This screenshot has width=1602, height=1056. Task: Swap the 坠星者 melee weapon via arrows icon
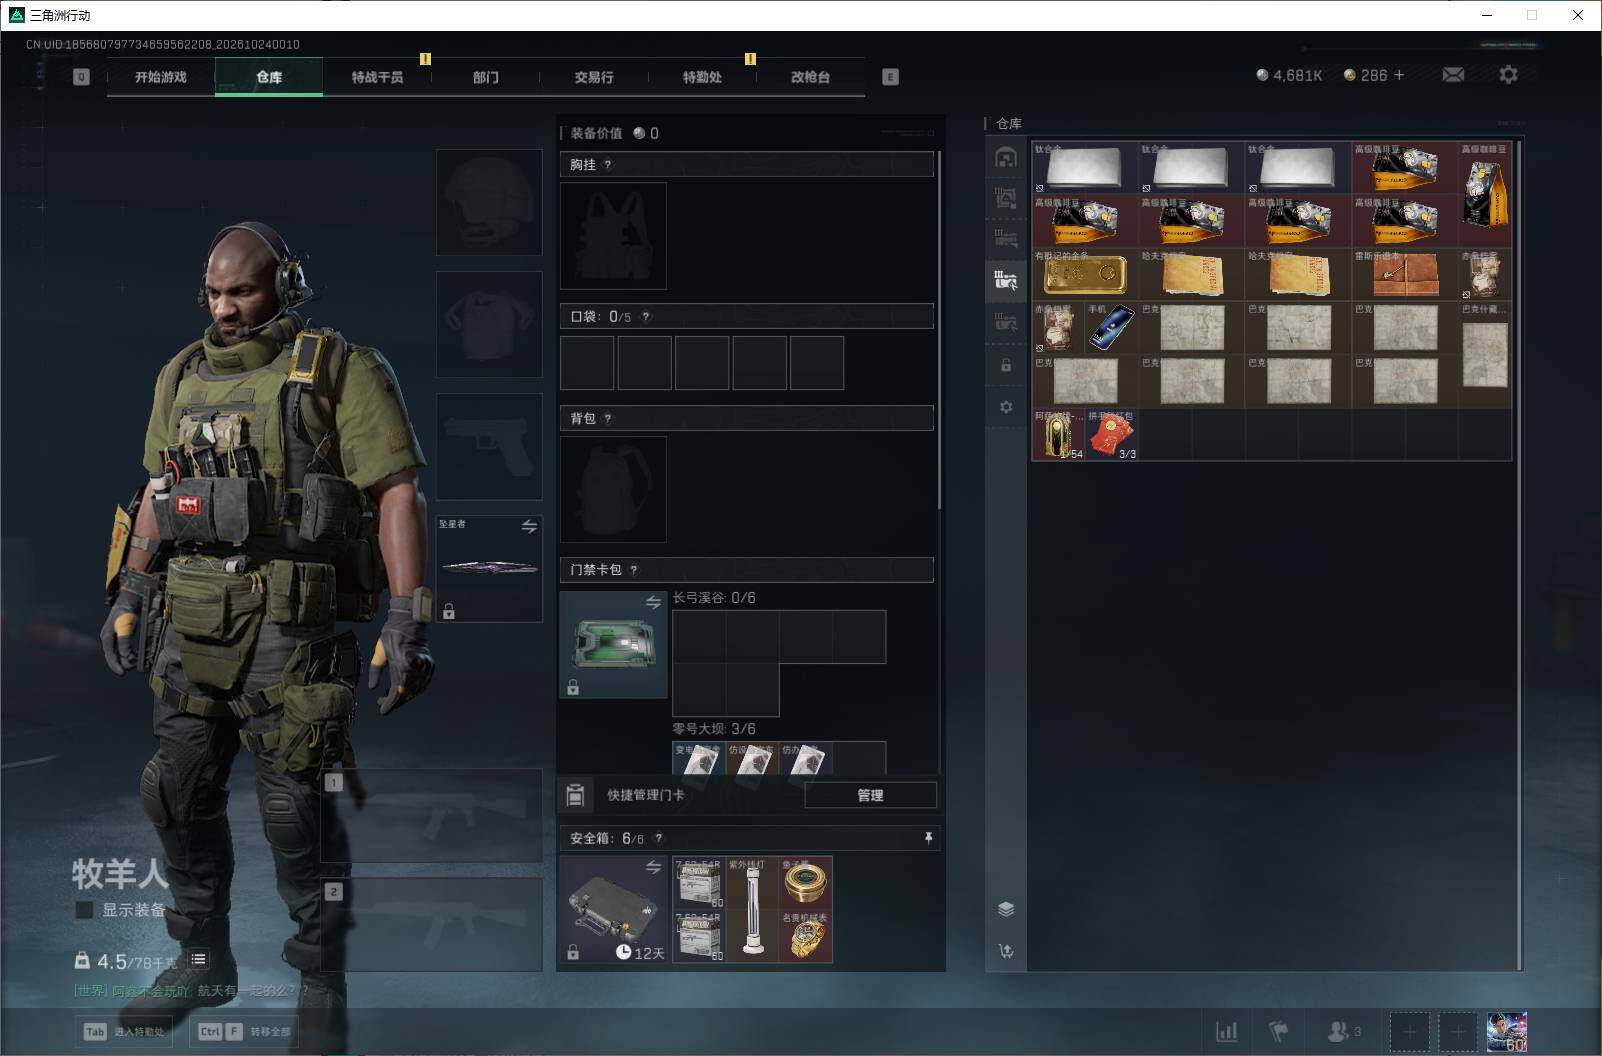point(529,526)
